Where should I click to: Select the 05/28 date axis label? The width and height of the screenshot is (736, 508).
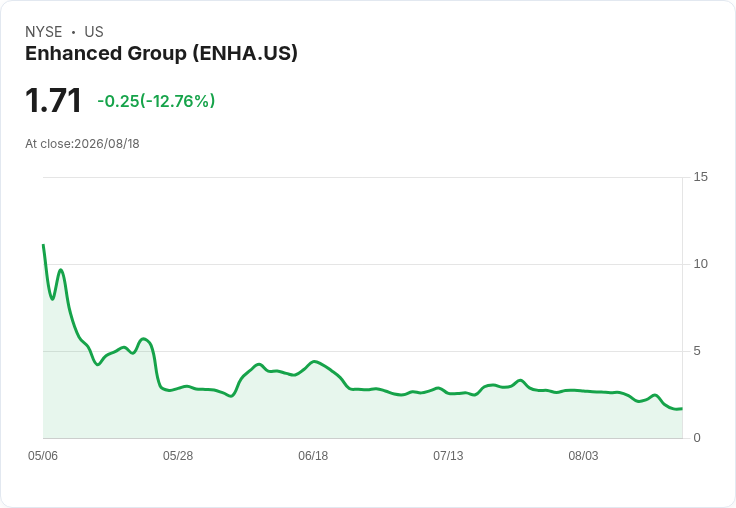click(x=178, y=455)
